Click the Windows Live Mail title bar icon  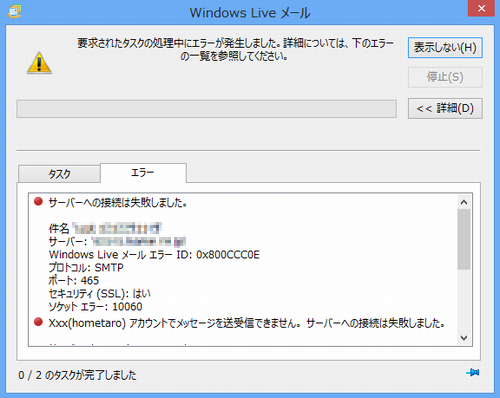(15, 12)
